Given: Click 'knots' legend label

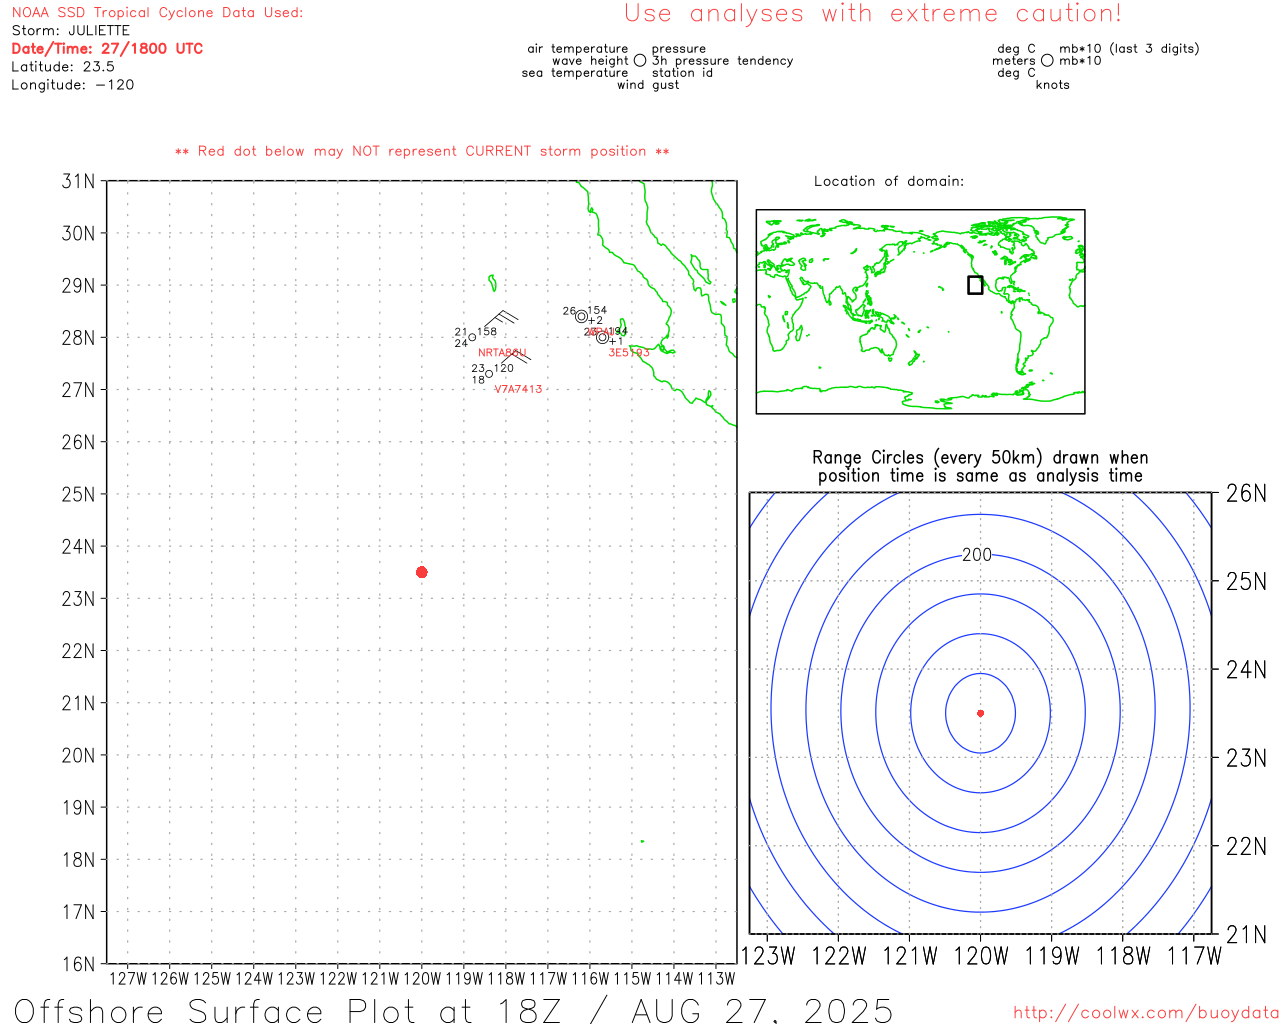Looking at the screenshot, I should [1052, 84].
